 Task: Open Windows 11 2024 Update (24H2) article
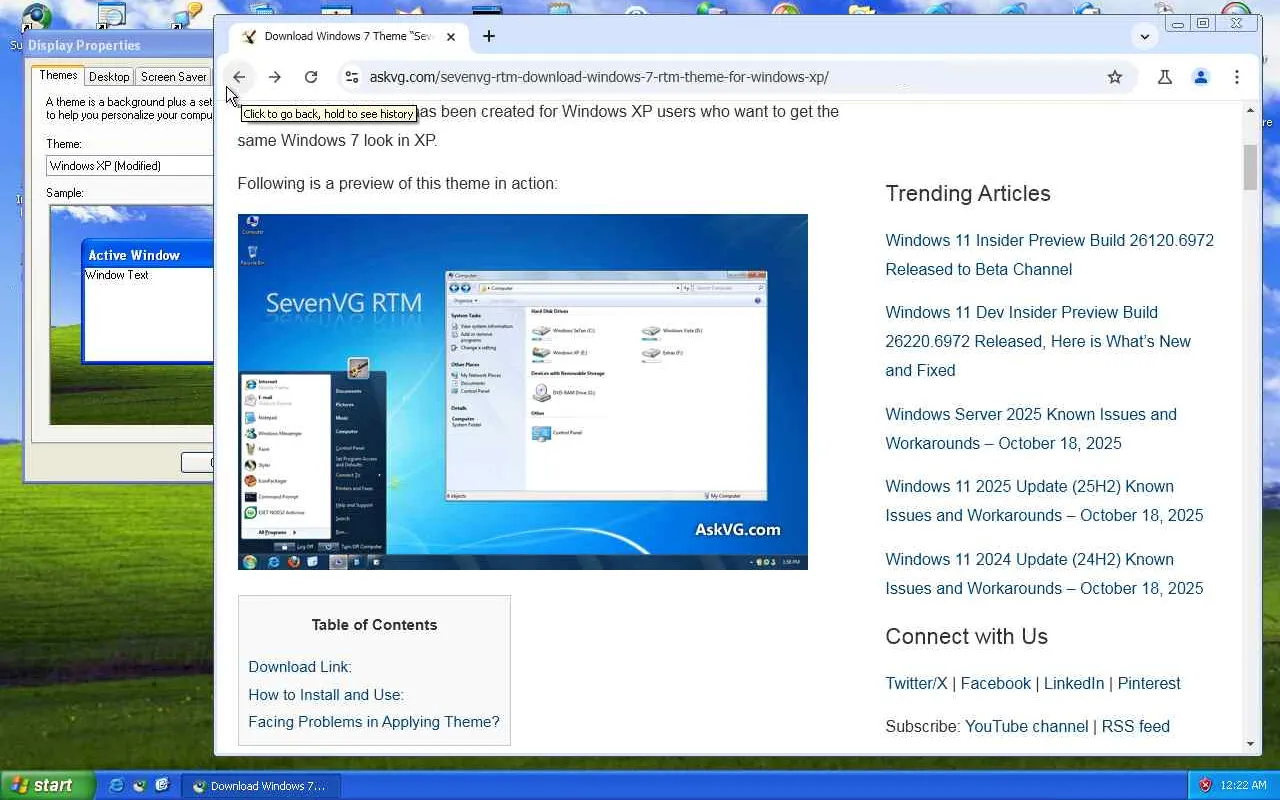pyautogui.click(x=1044, y=574)
